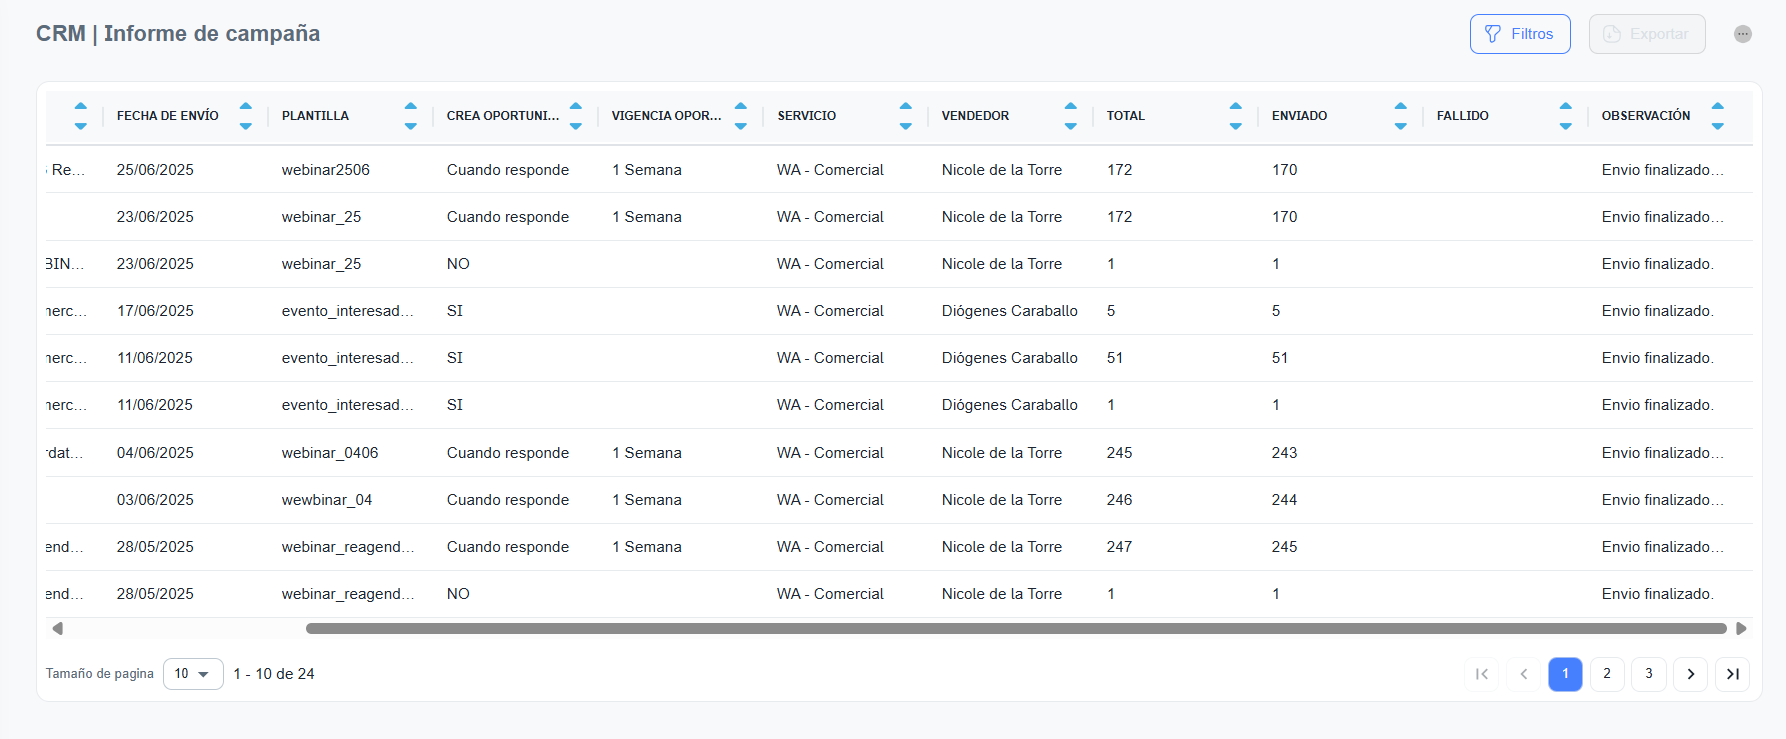The width and height of the screenshot is (1786, 739).
Task: Jump to last page button
Action: point(1733,674)
